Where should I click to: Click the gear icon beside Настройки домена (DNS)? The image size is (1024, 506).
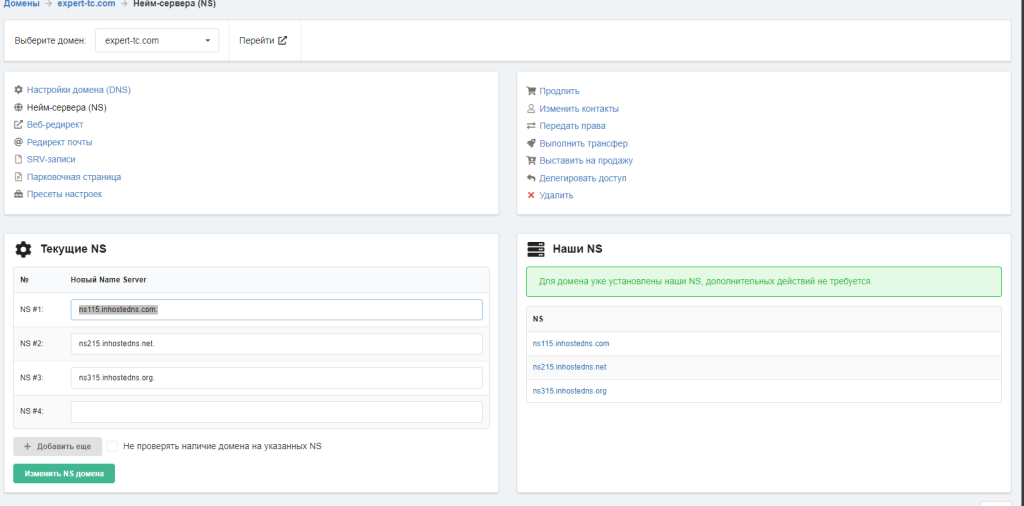coord(18,90)
